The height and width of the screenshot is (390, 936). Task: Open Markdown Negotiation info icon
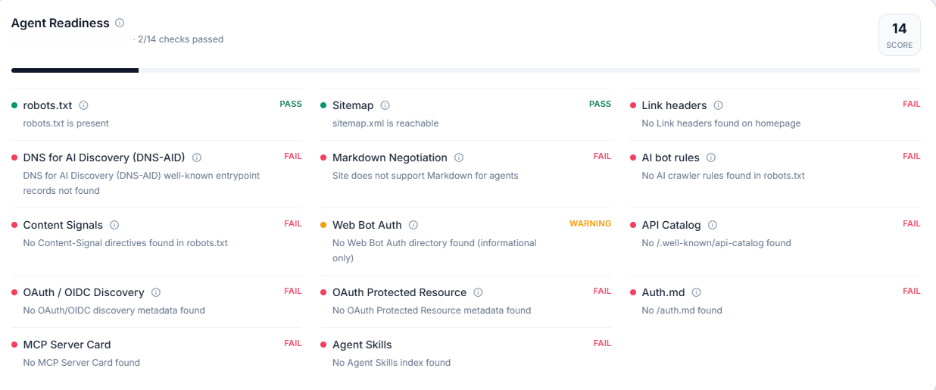pos(458,158)
